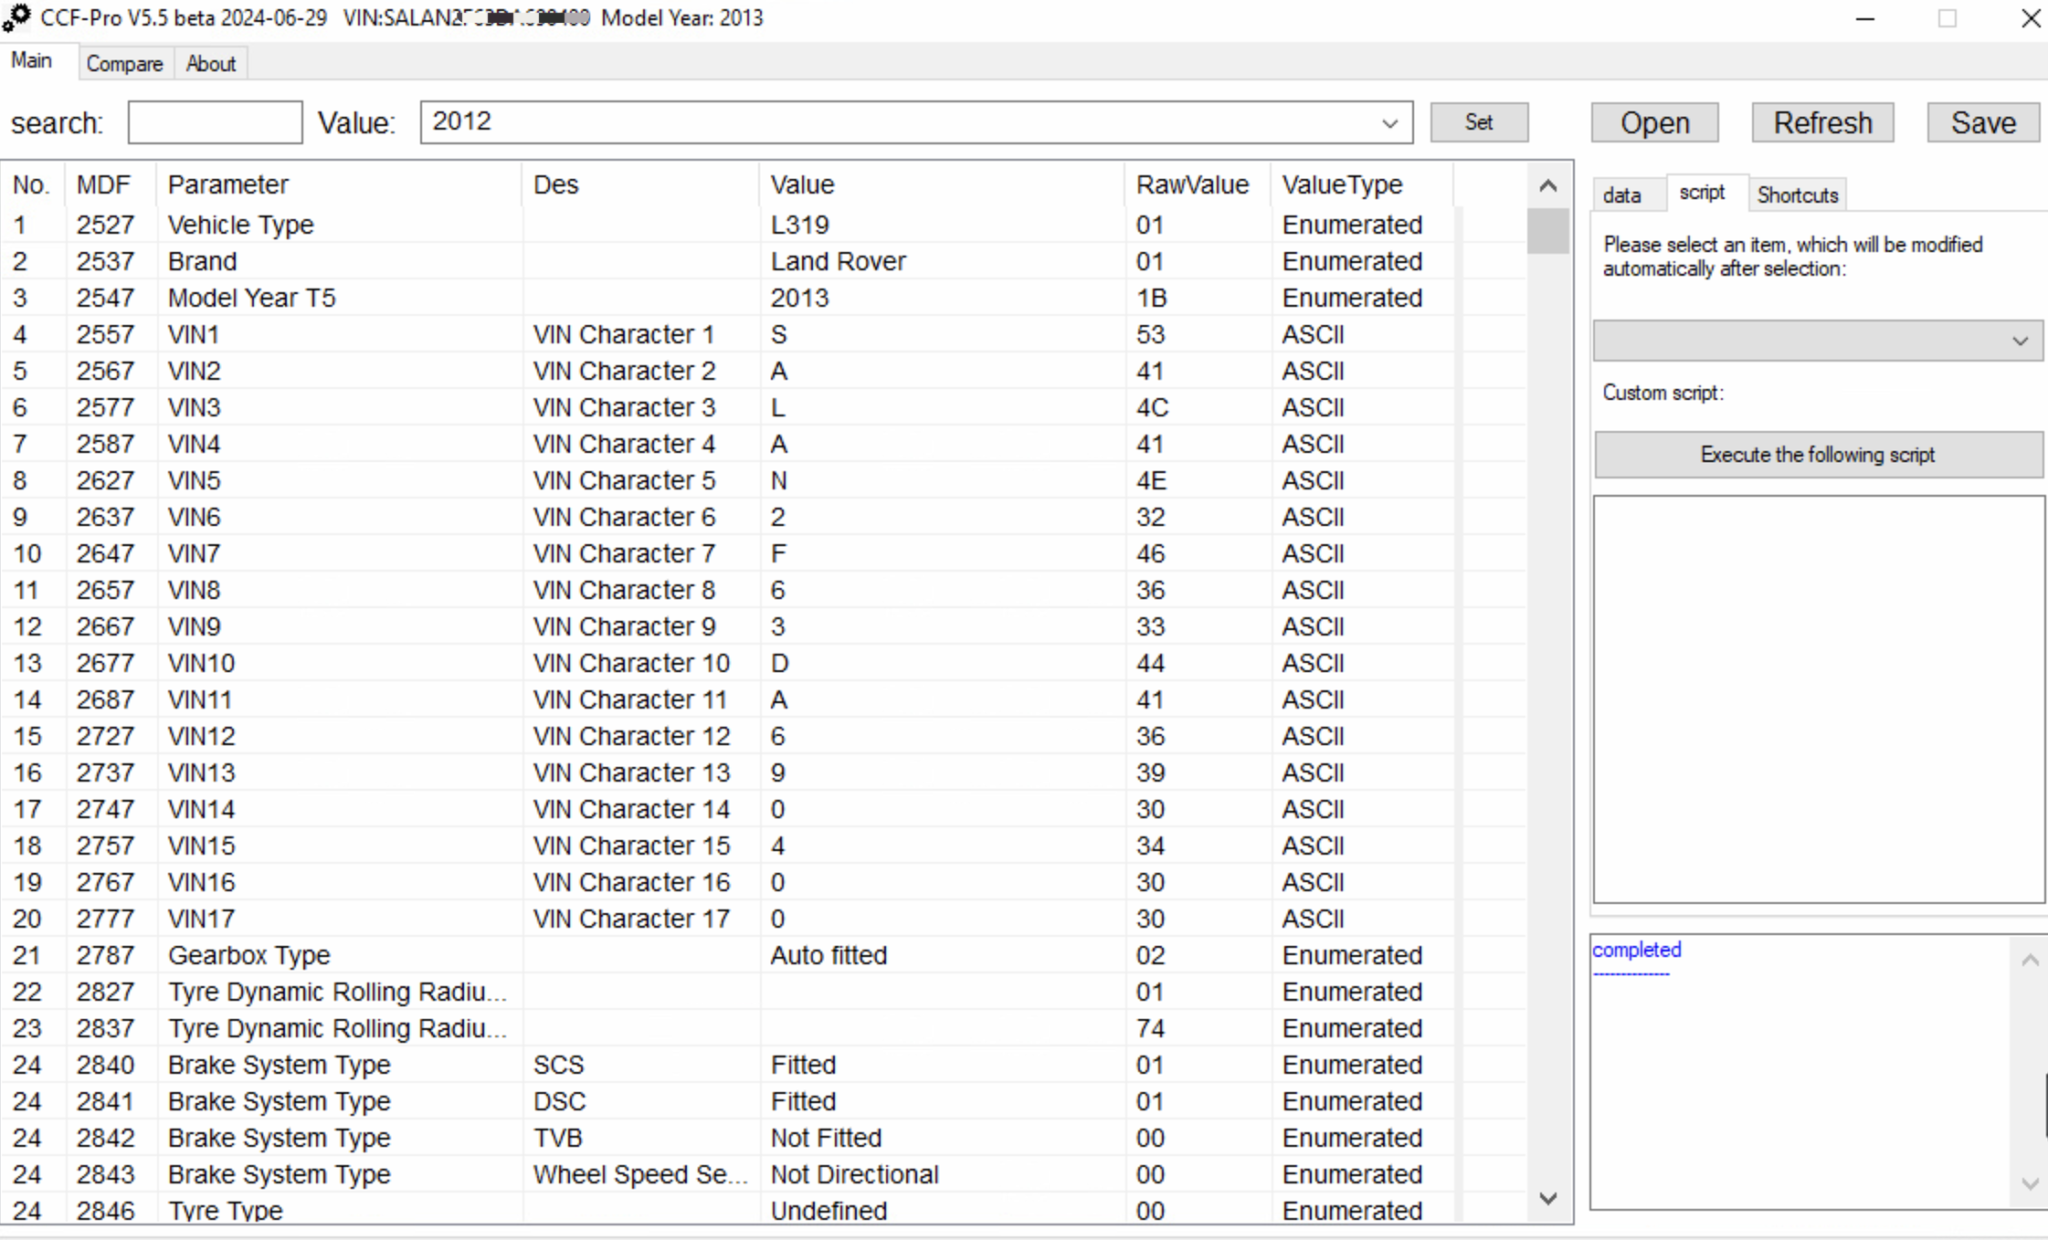Open the About tab
The width and height of the screenshot is (2048, 1240).
point(211,64)
